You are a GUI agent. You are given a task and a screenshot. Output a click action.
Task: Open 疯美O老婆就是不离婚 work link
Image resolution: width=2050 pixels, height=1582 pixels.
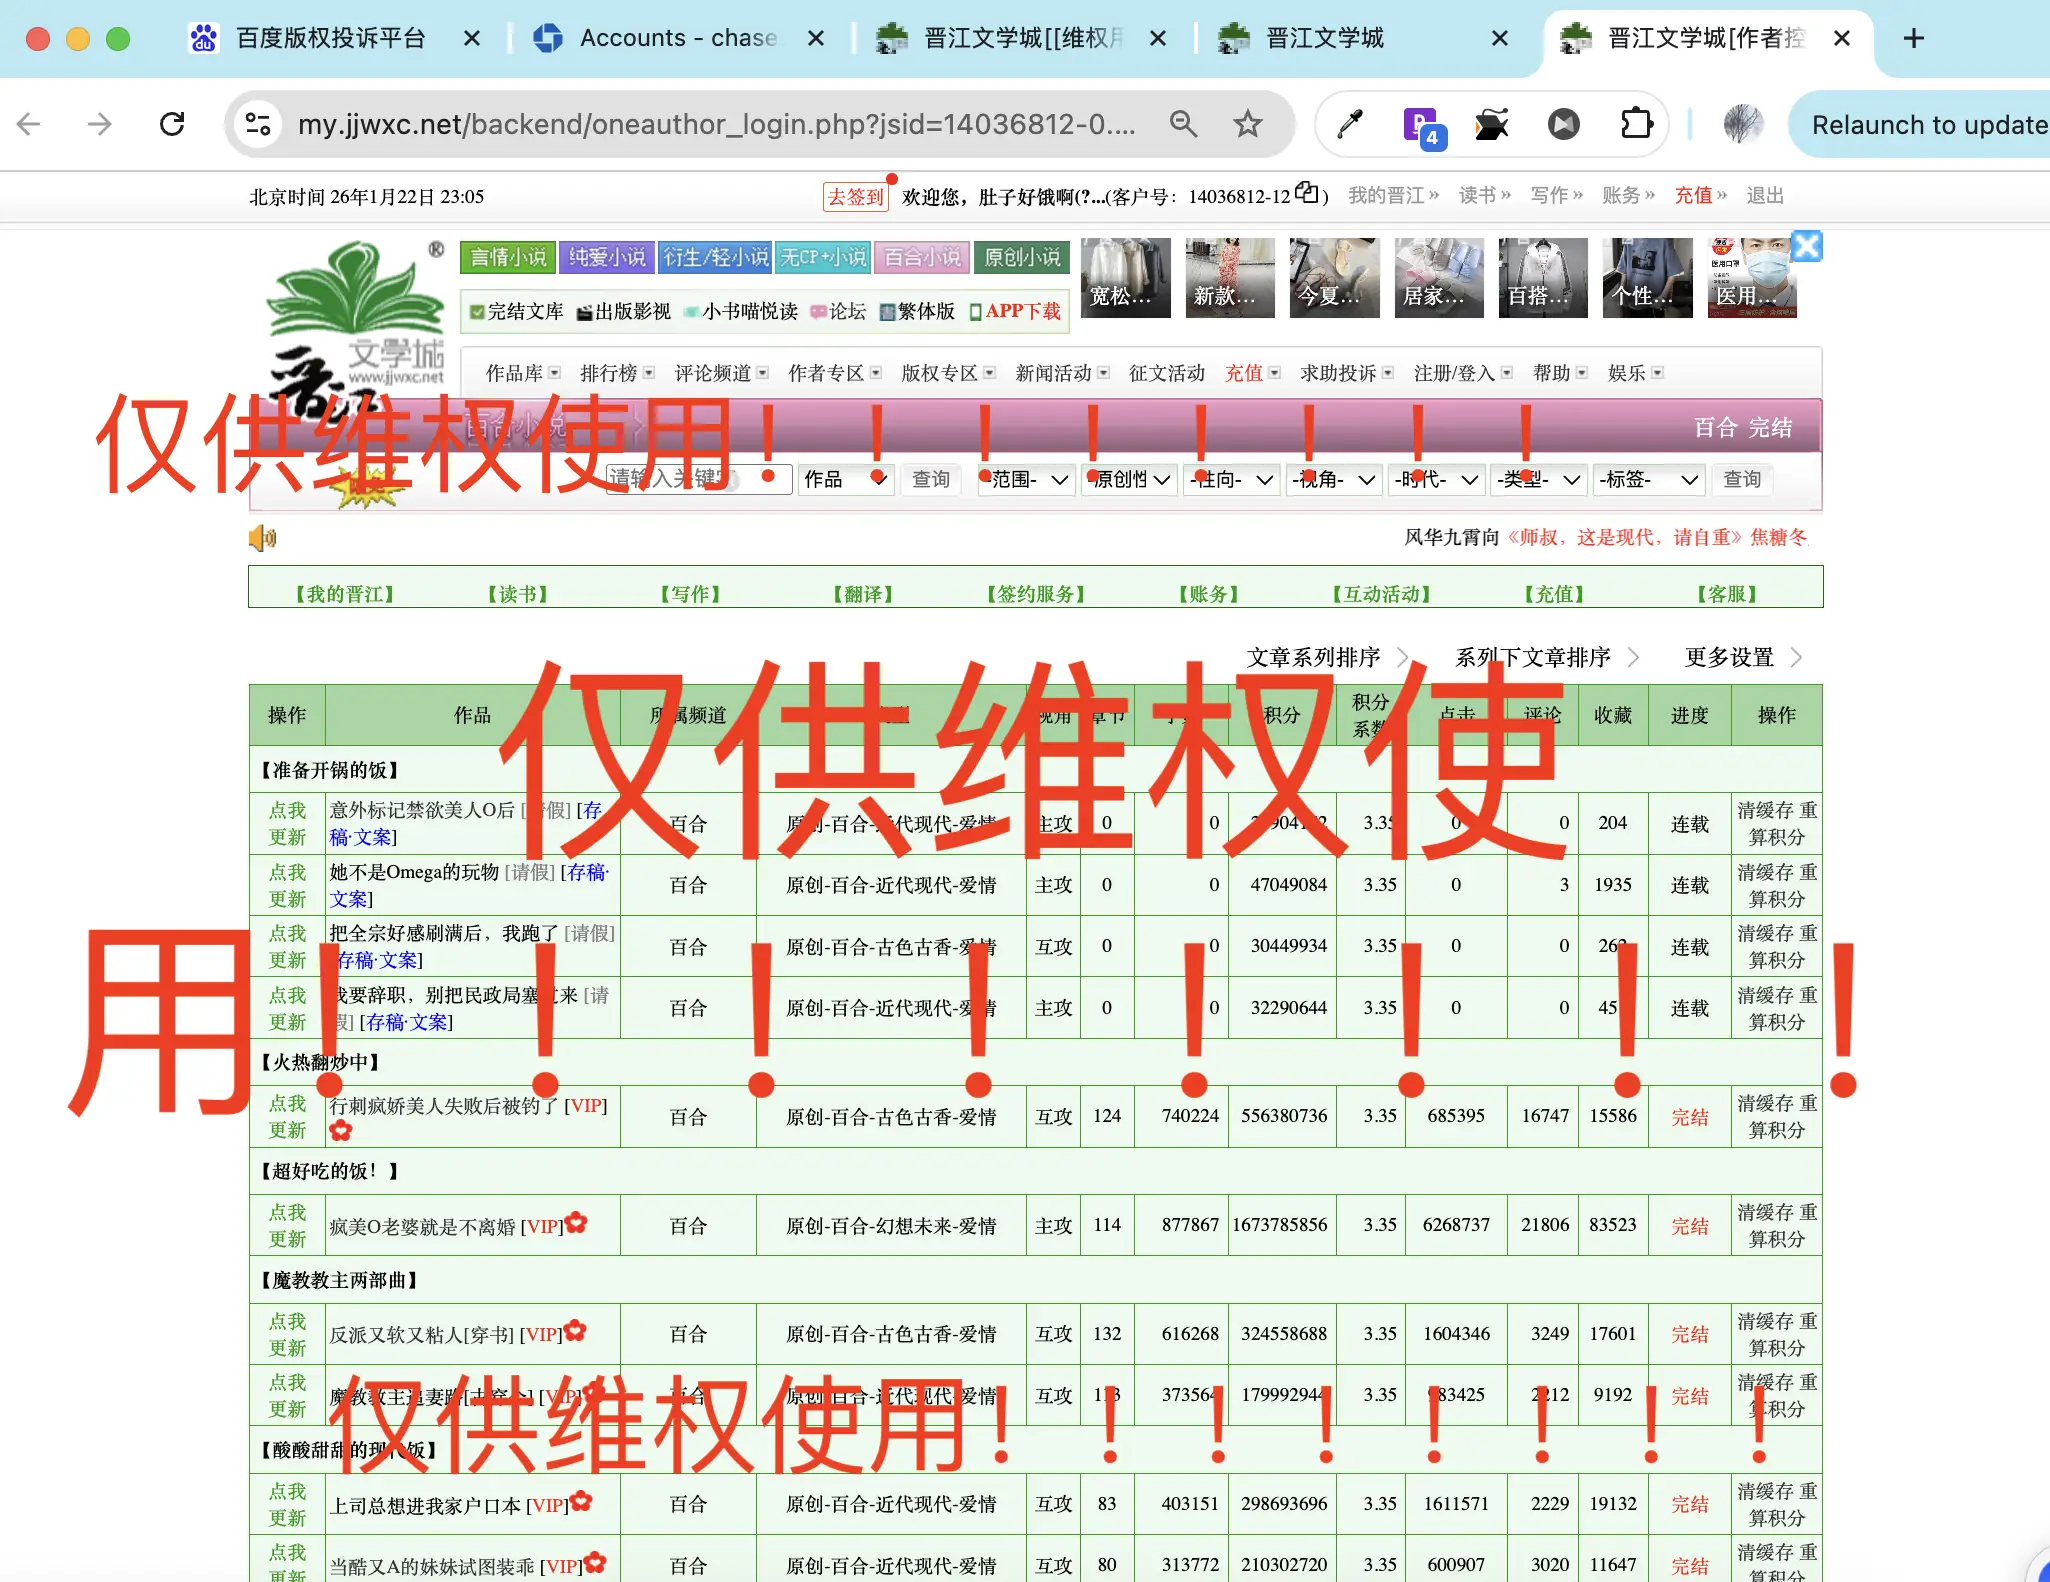[x=422, y=1227]
